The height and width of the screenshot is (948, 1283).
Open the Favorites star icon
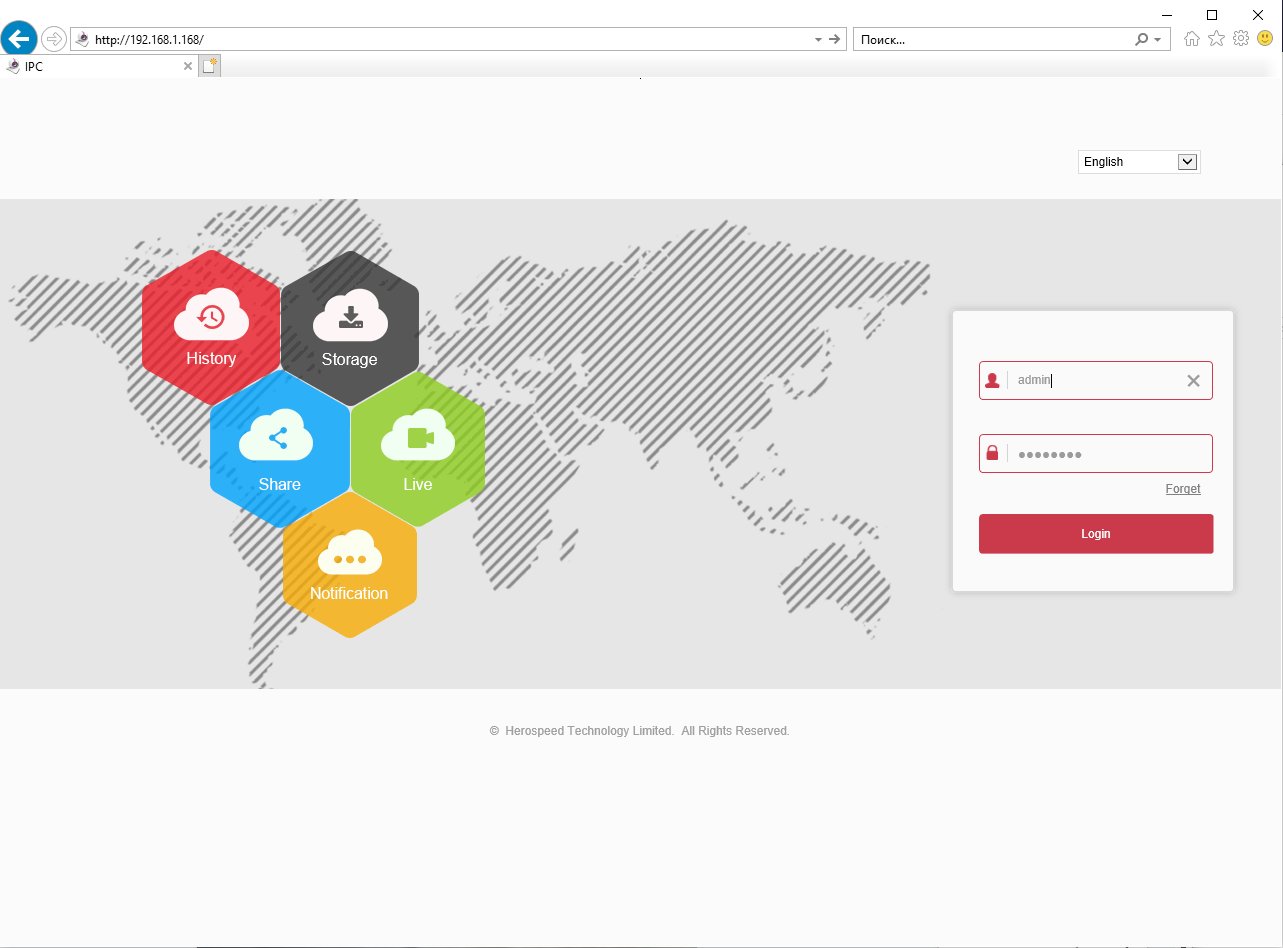[1216, 39]
